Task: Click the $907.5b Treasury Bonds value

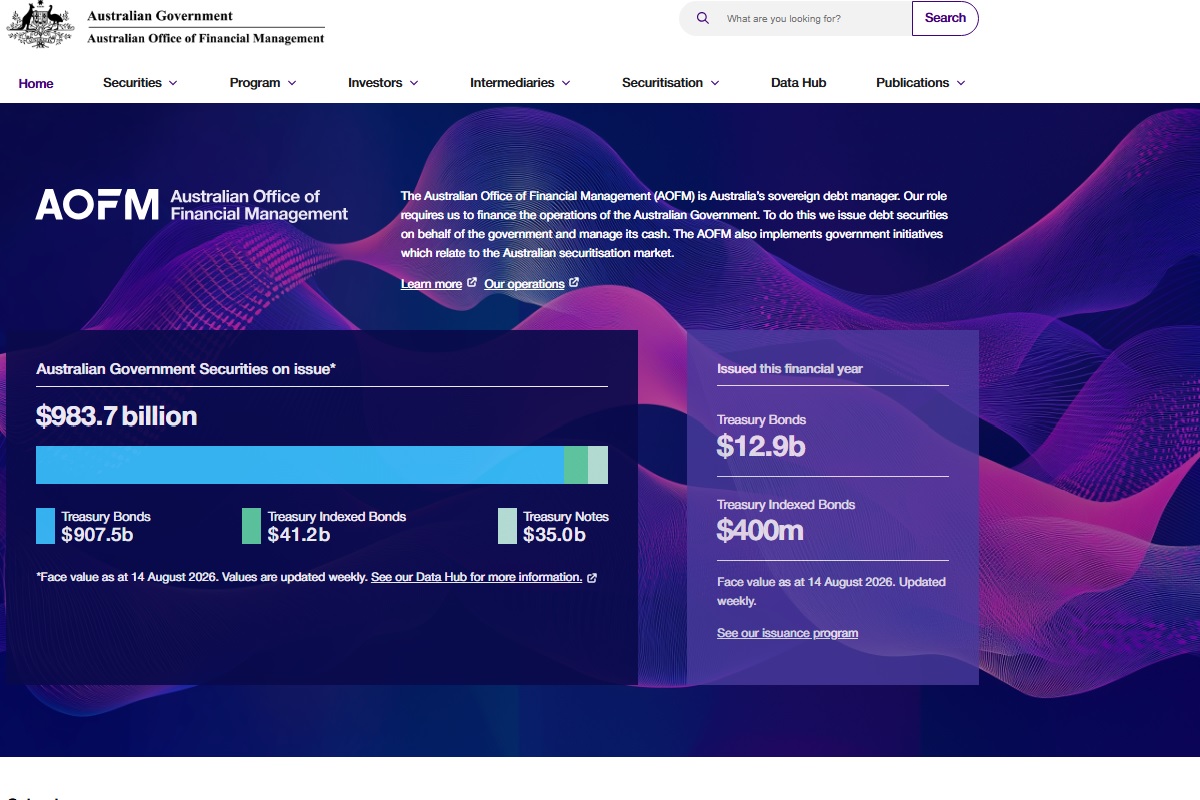Action: [97, 535]
